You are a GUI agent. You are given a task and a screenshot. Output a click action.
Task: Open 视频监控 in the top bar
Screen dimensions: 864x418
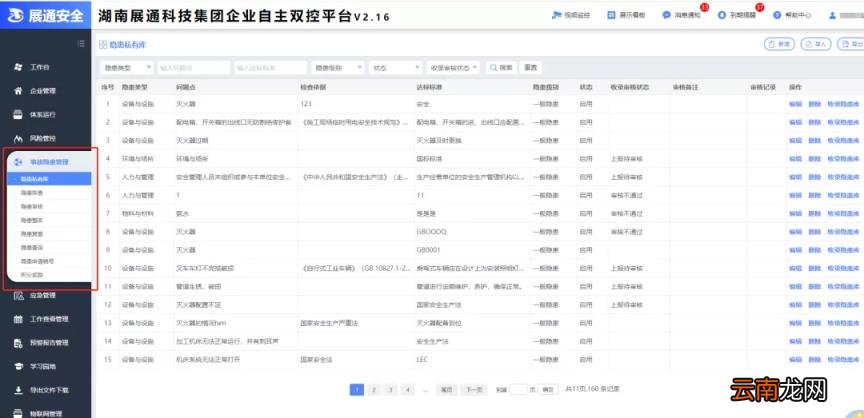pyautogui.click(x=571, y=15)
